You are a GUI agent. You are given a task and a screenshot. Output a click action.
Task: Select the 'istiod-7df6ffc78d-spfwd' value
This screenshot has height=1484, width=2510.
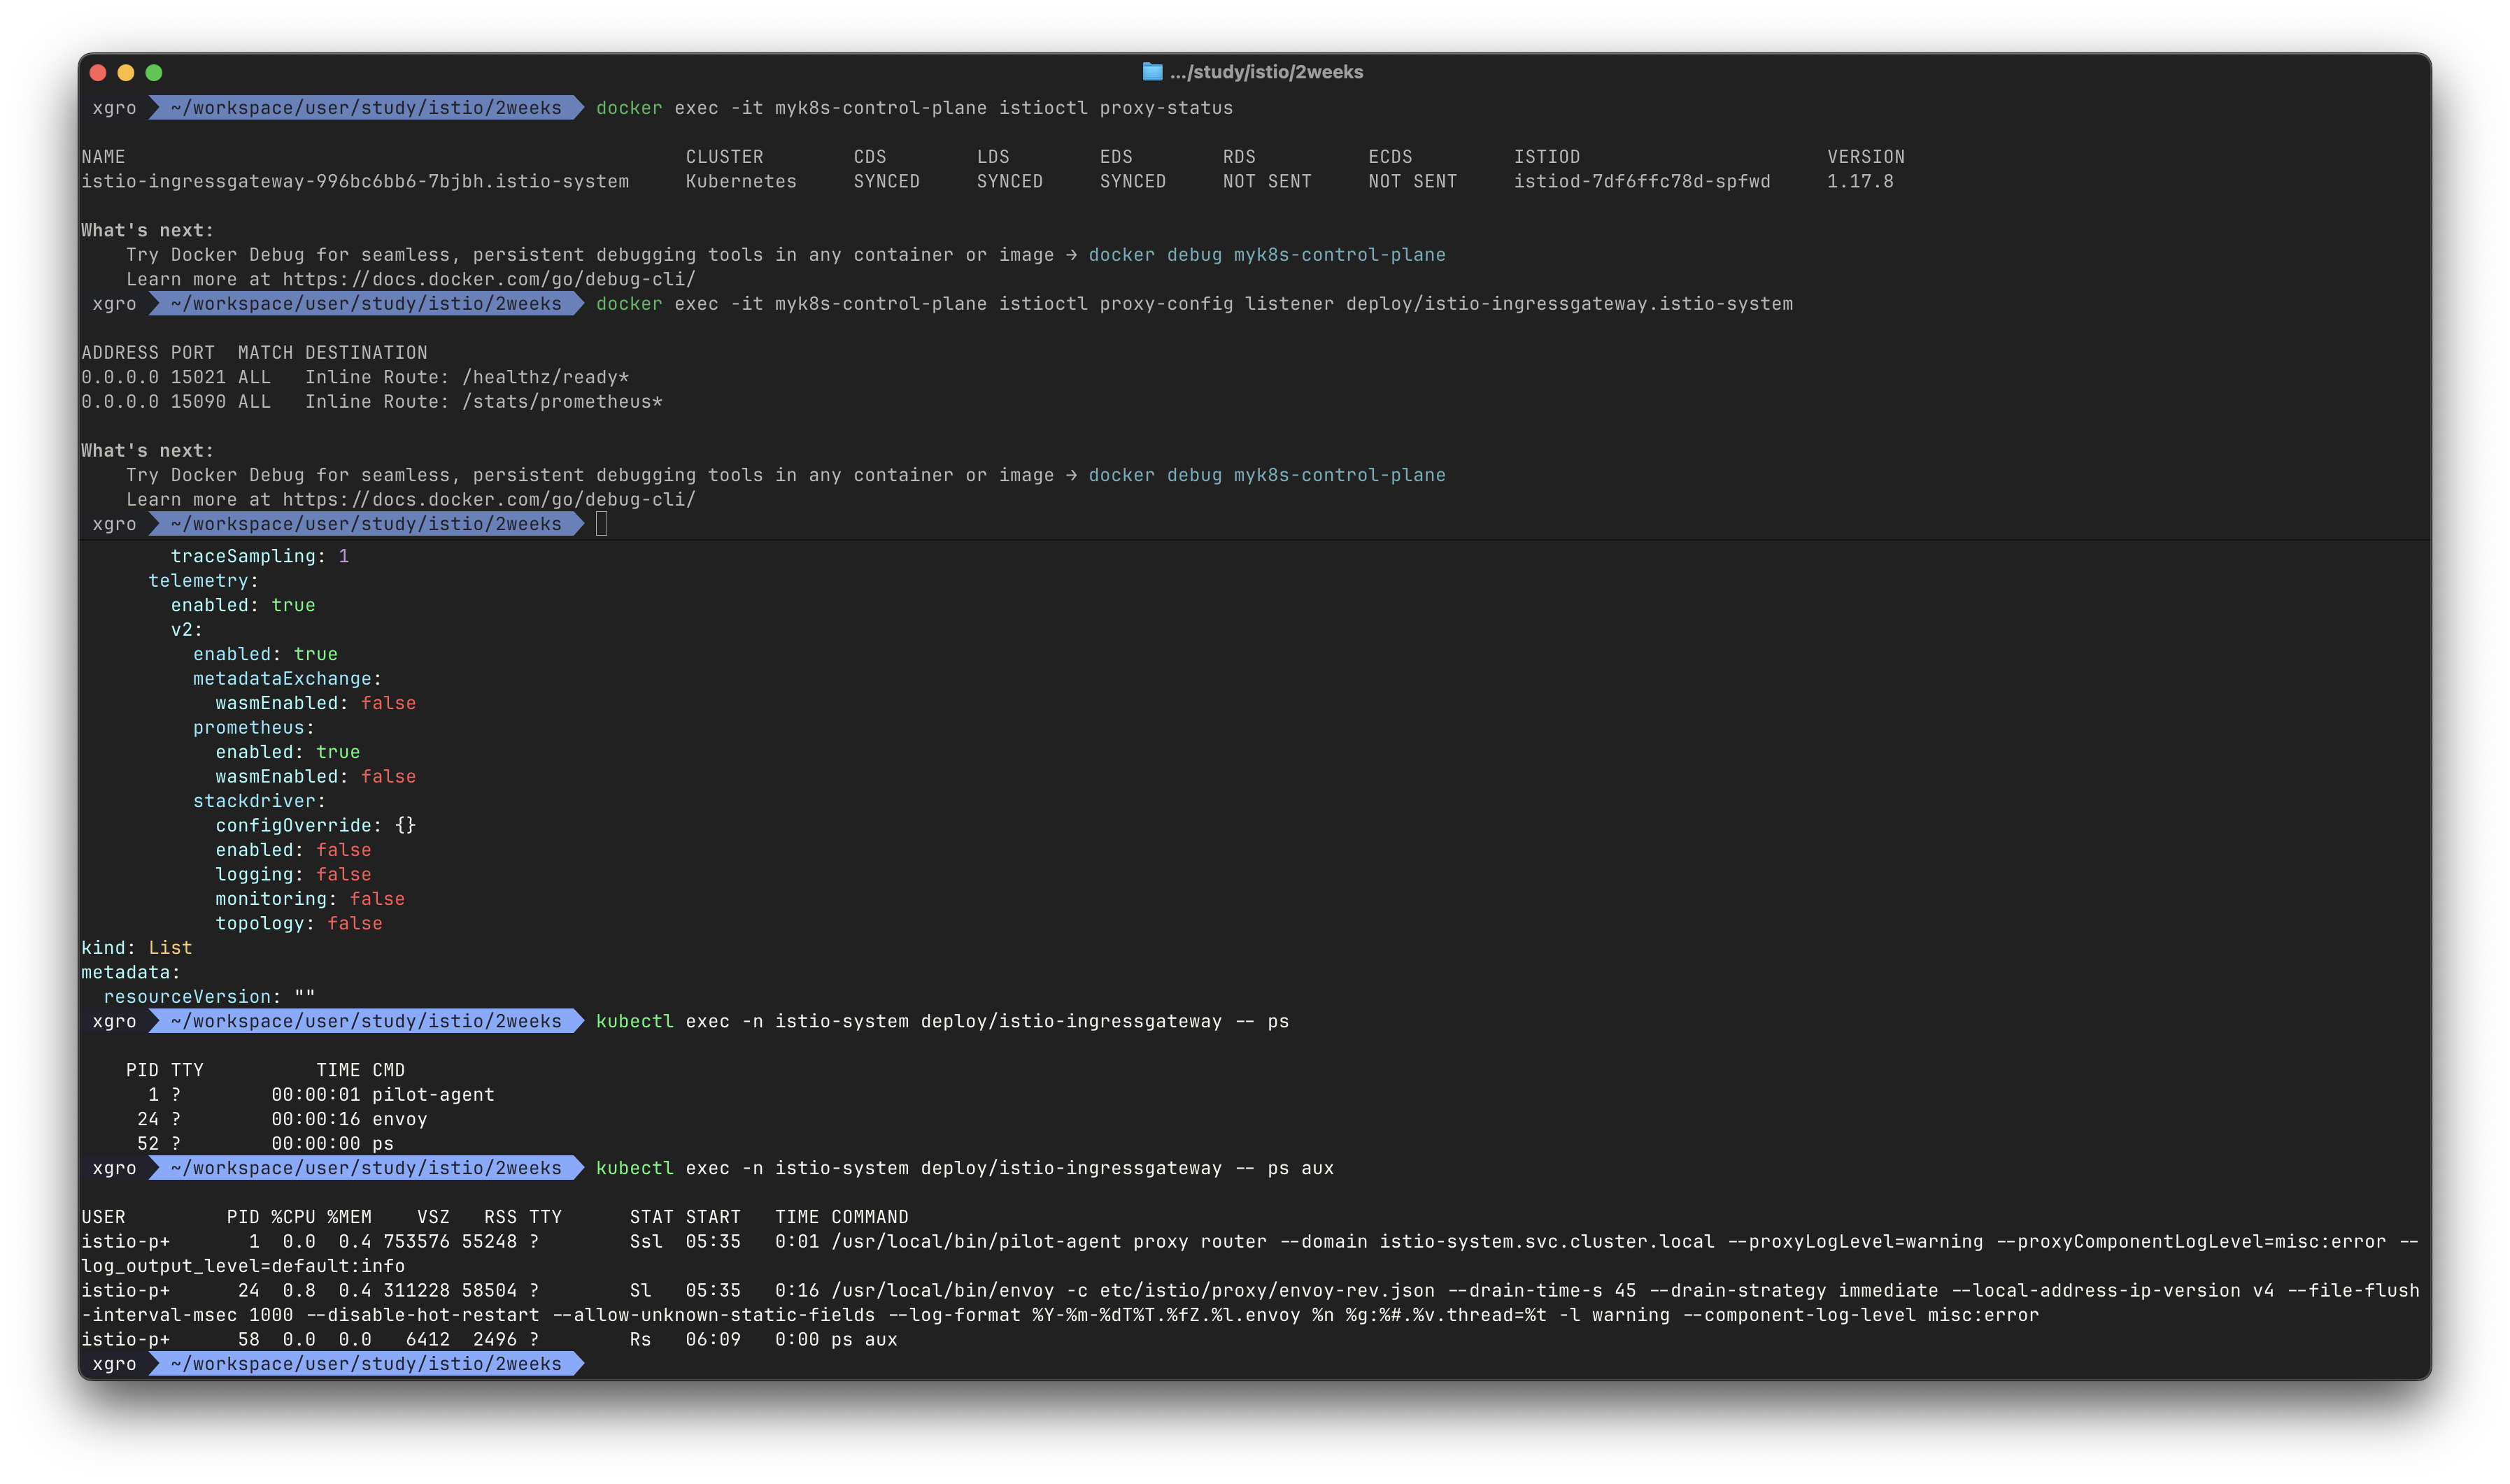point(1642,181)
